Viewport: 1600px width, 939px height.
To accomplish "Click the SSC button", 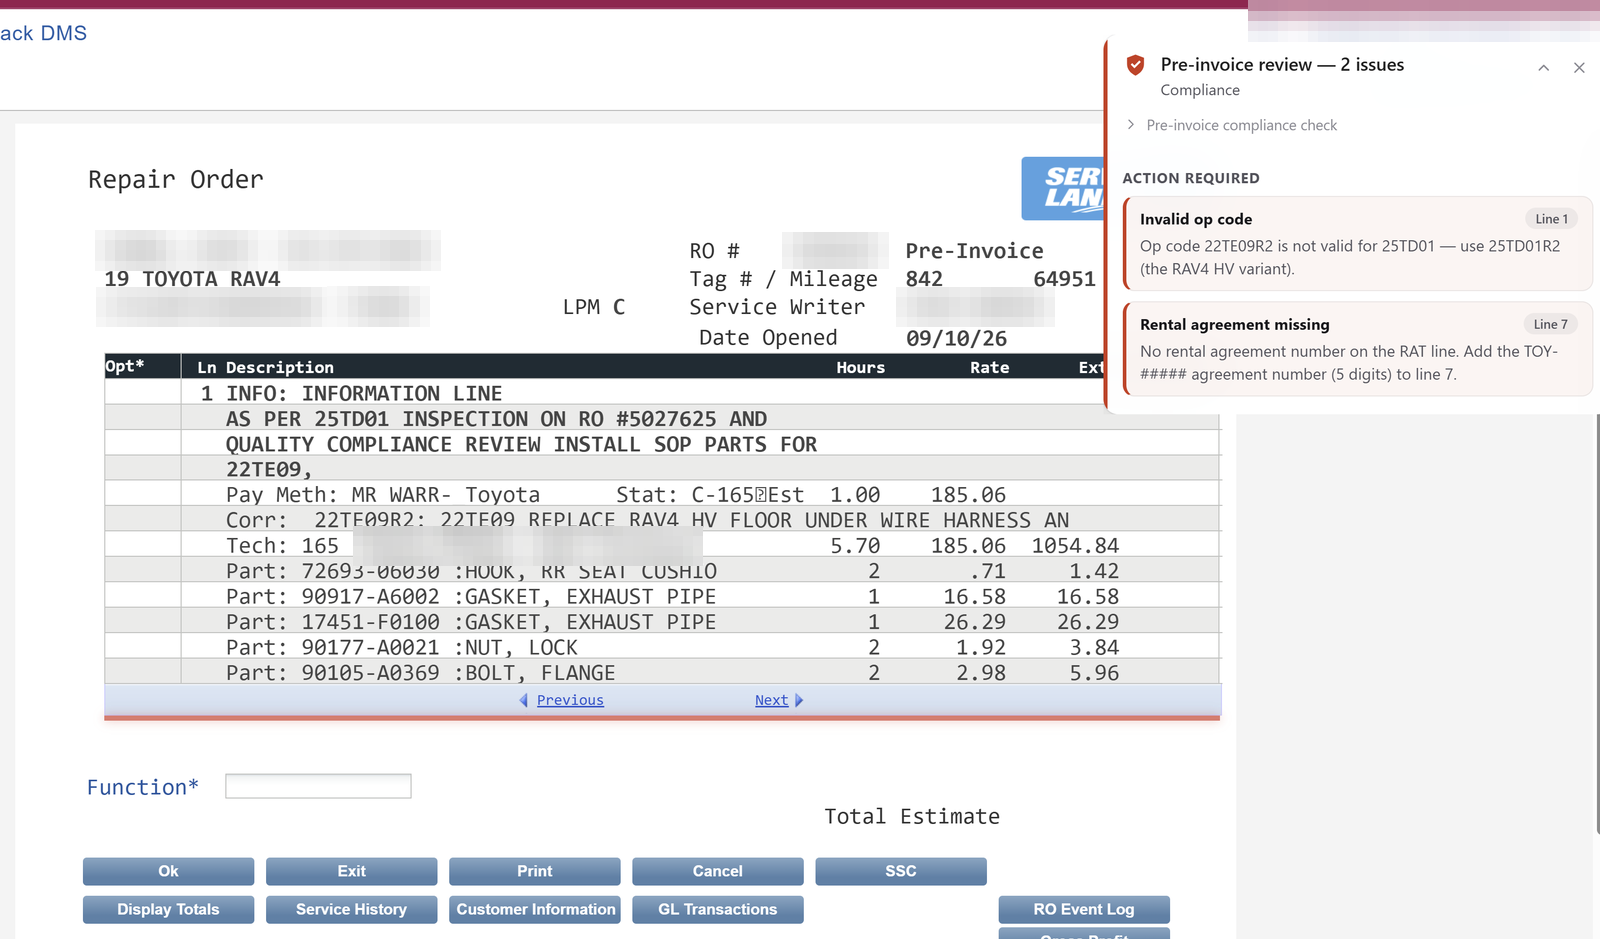I will click(900, 871).
